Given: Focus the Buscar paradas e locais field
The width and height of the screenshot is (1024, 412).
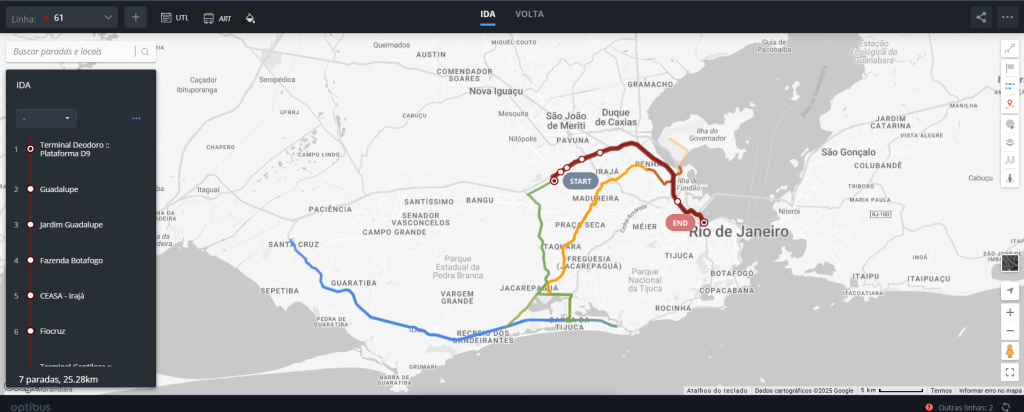Looking at the screenshot, I should click(72, 51).
